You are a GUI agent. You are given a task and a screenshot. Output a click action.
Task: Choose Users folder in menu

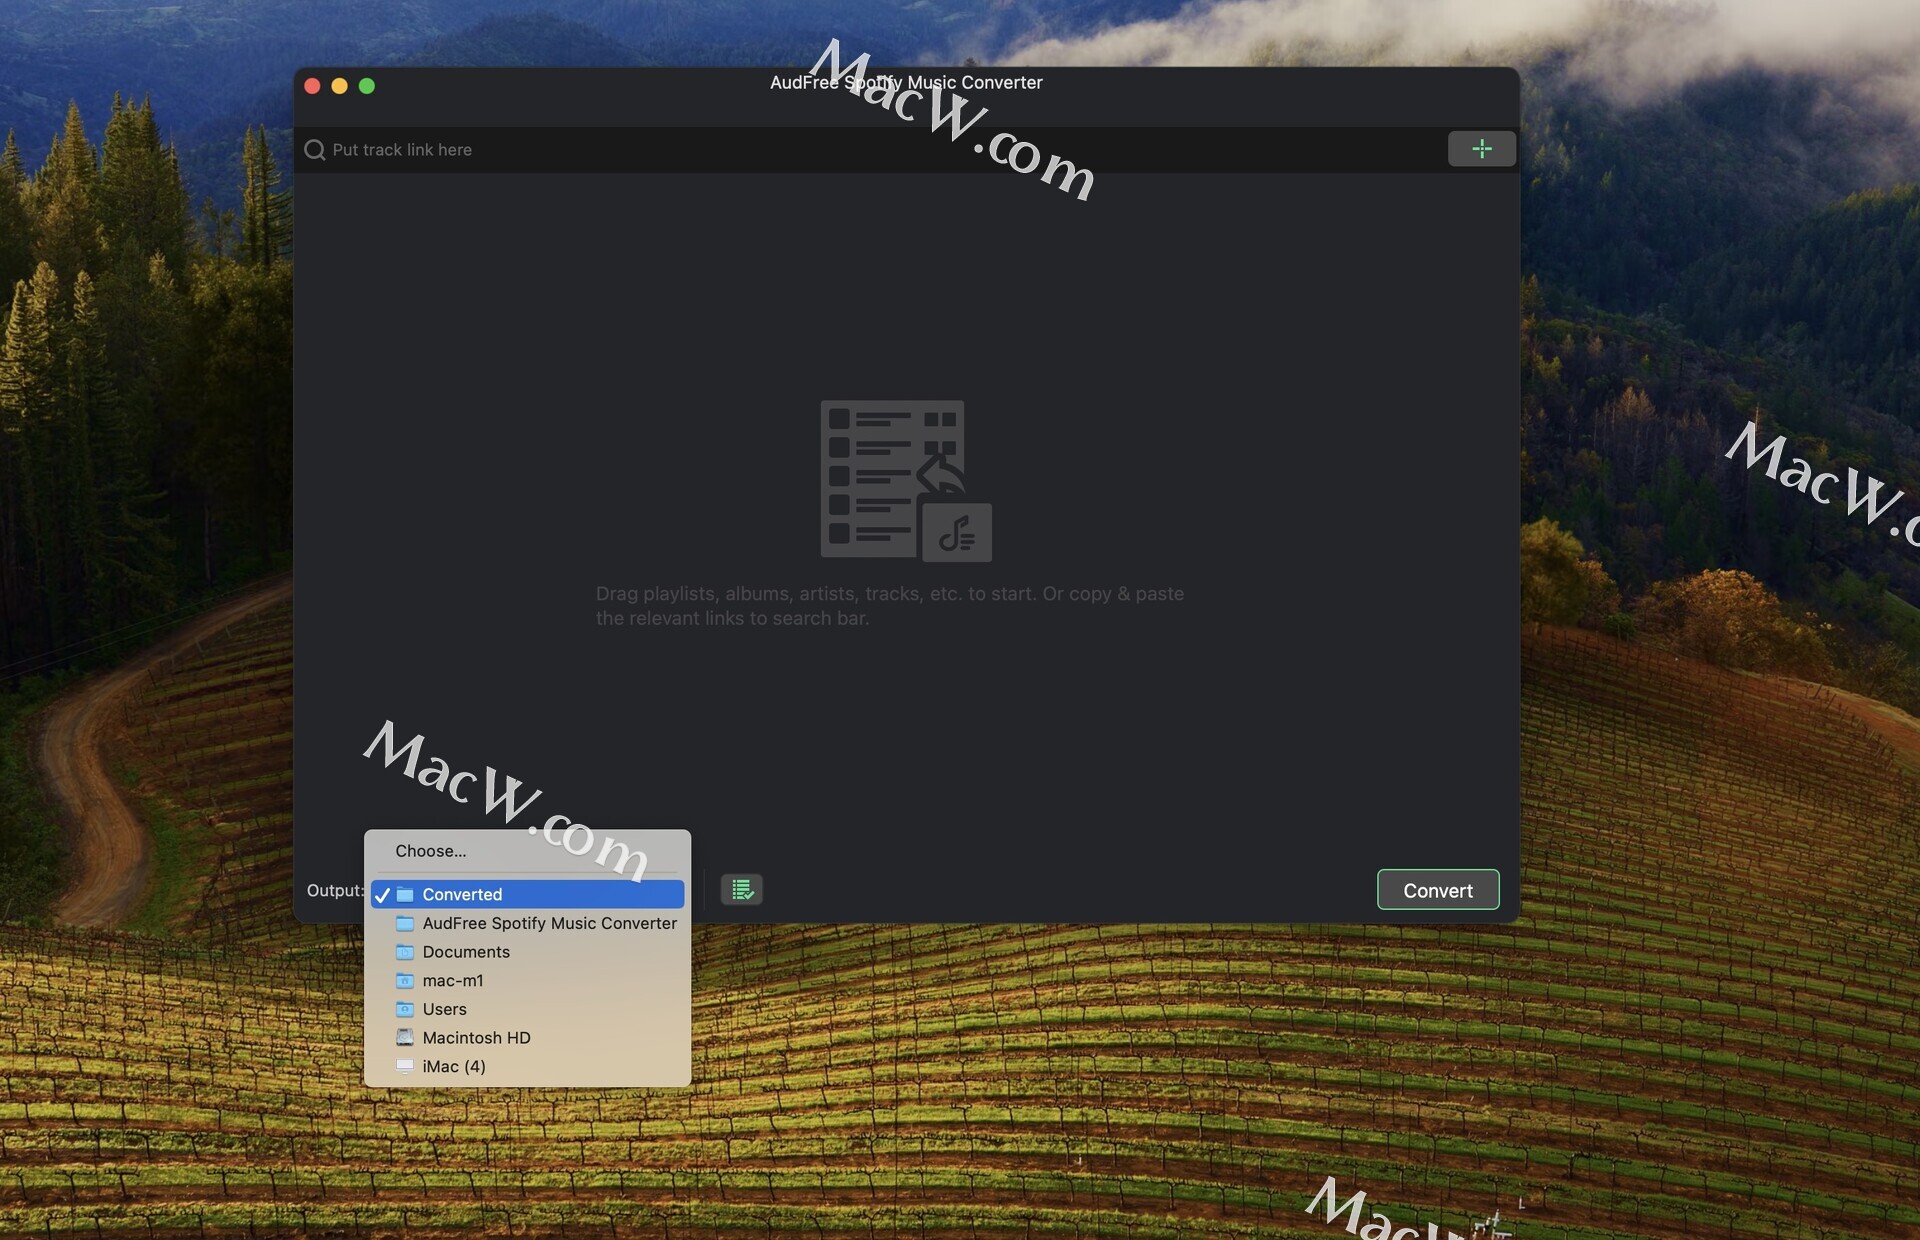pos(527,1009)
